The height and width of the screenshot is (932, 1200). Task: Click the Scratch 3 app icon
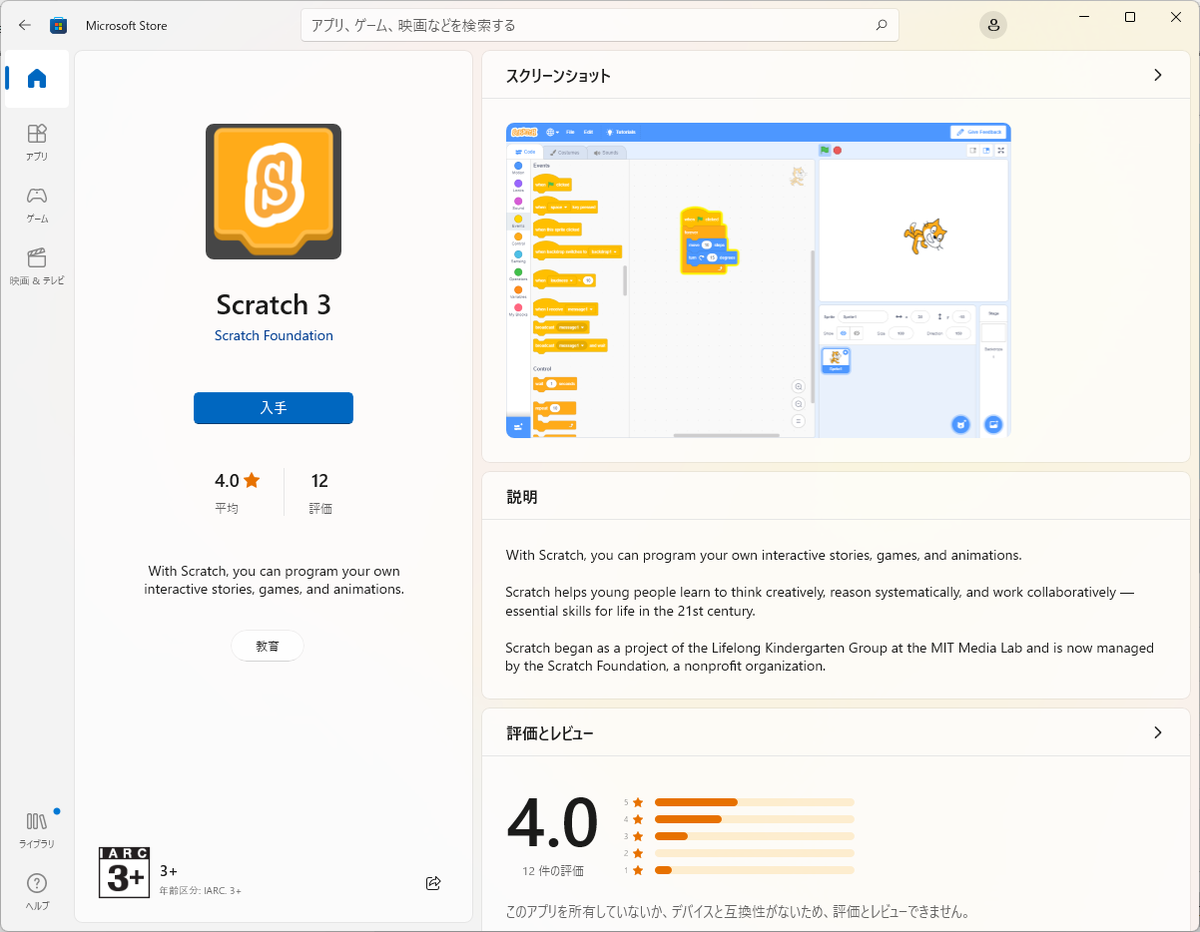tap(273, 191)
